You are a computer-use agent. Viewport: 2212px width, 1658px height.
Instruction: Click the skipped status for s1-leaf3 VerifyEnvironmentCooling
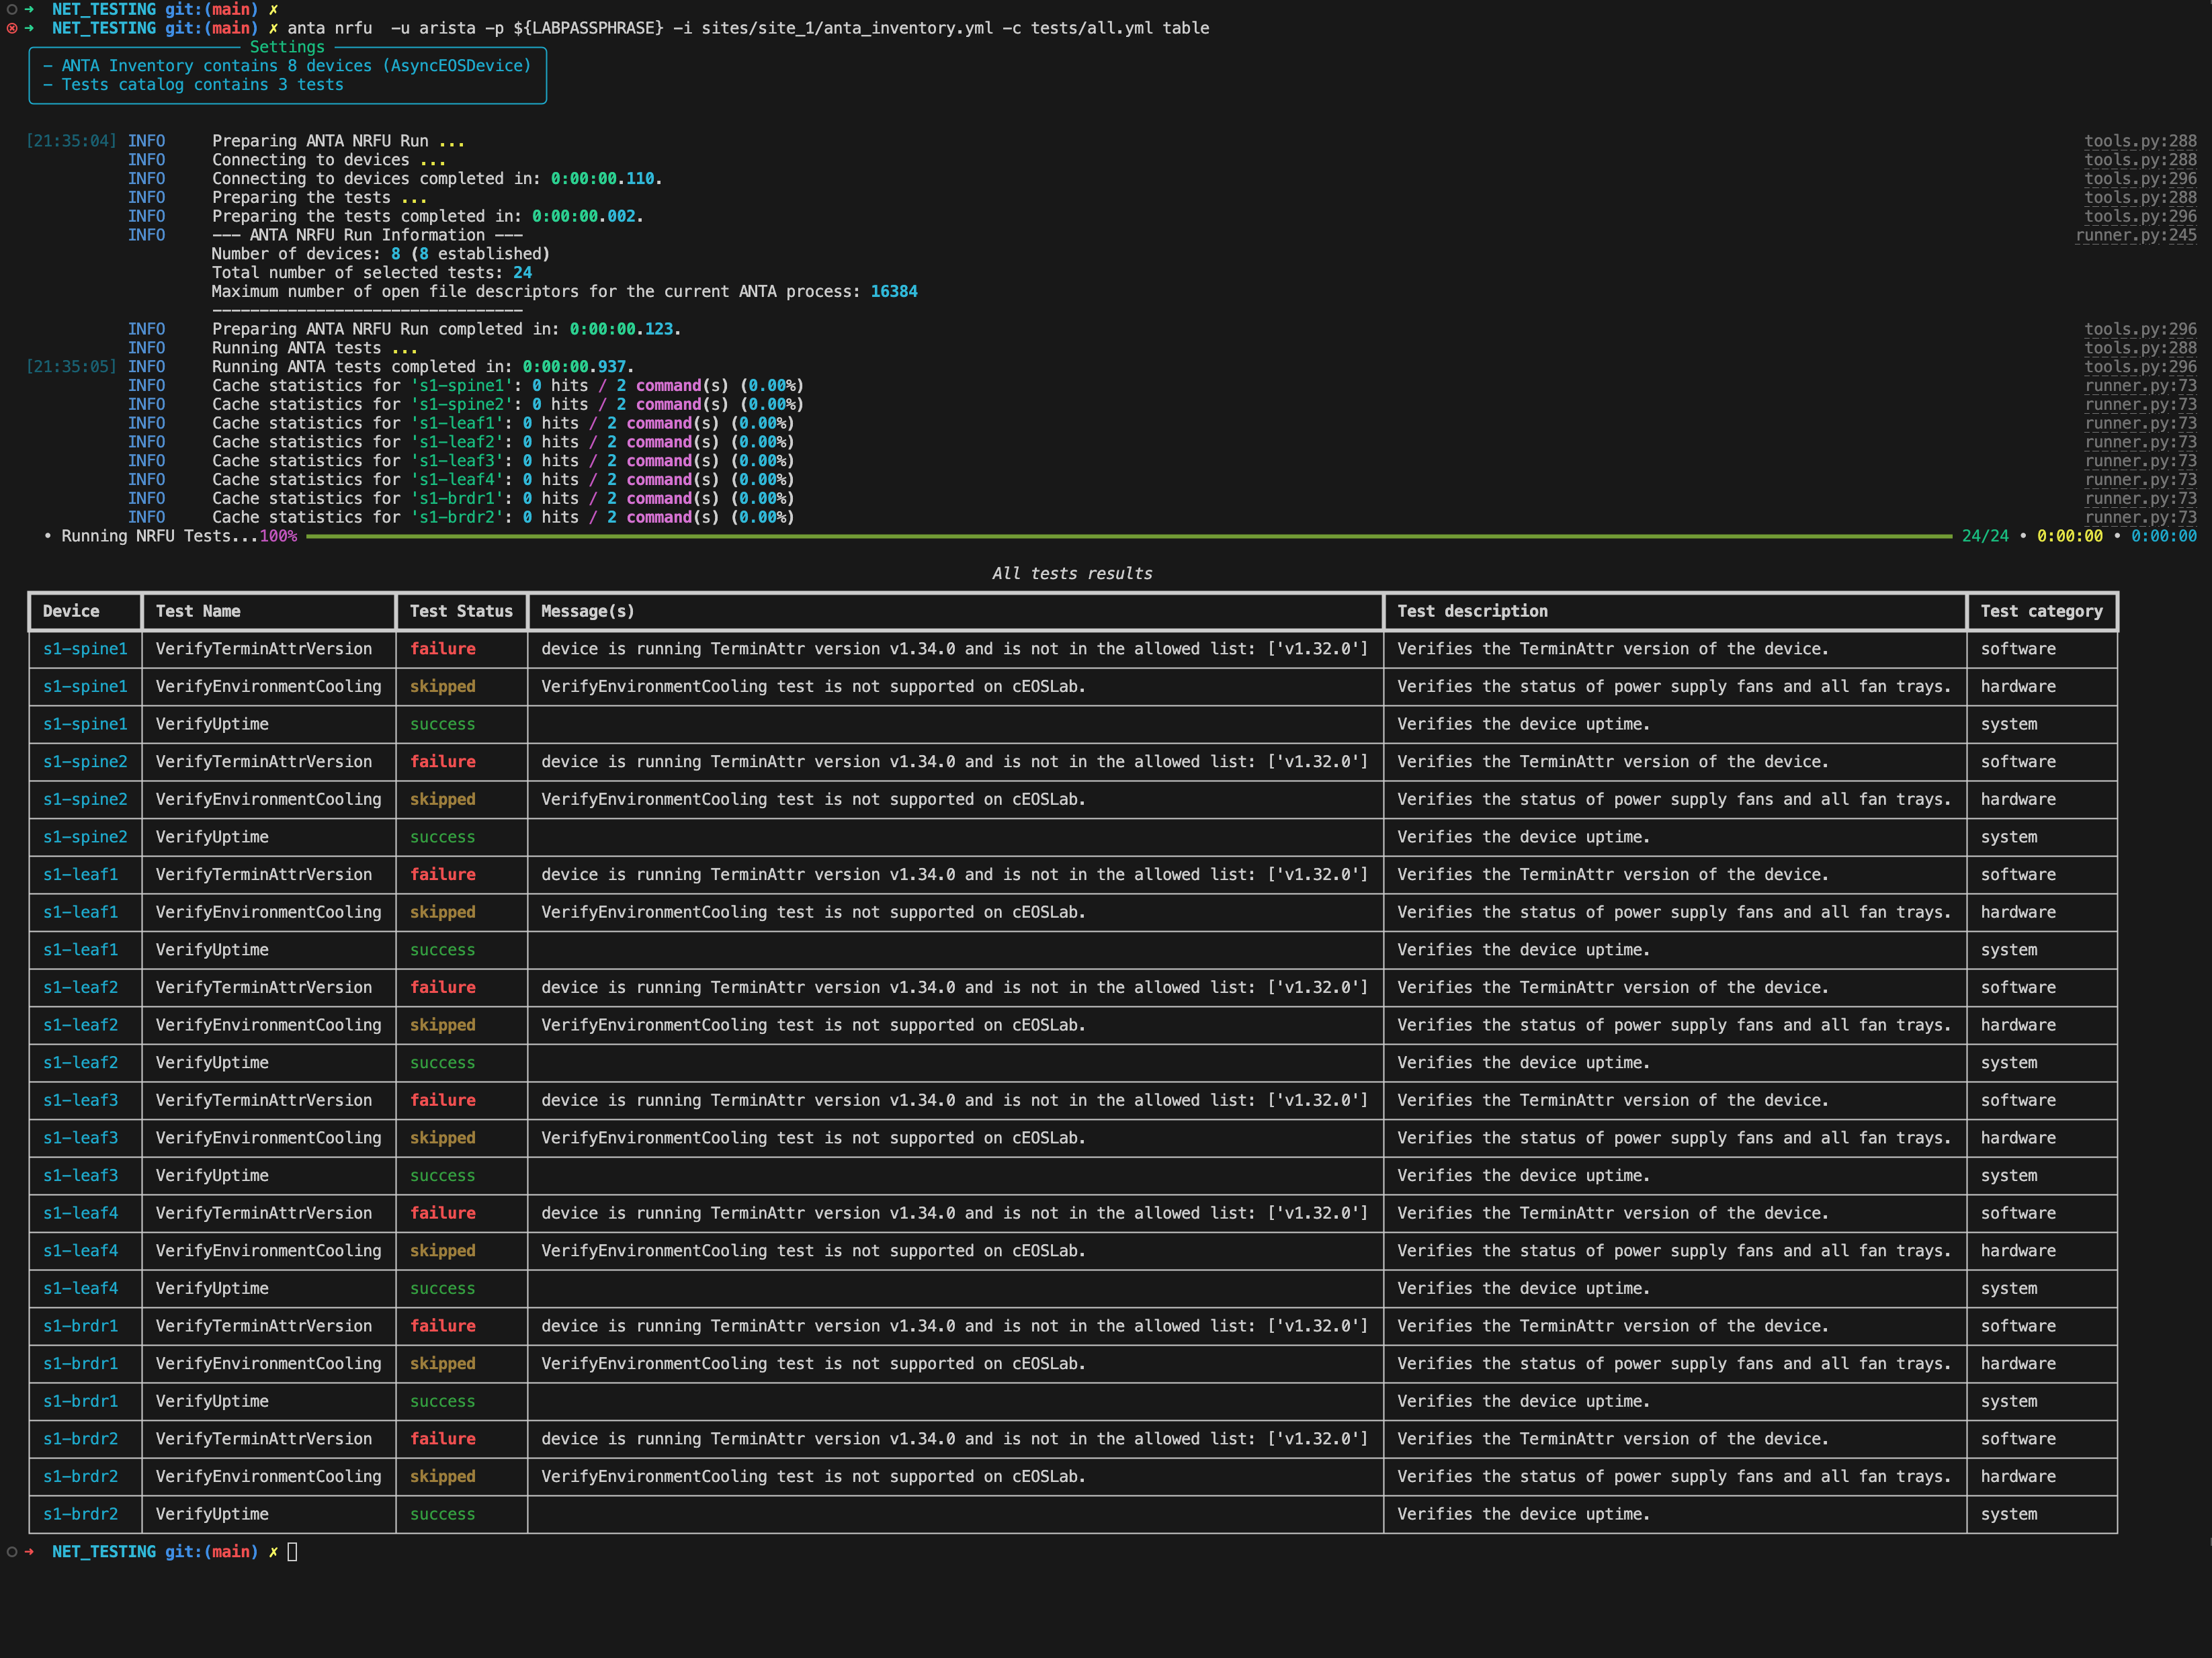[442, 1138]
